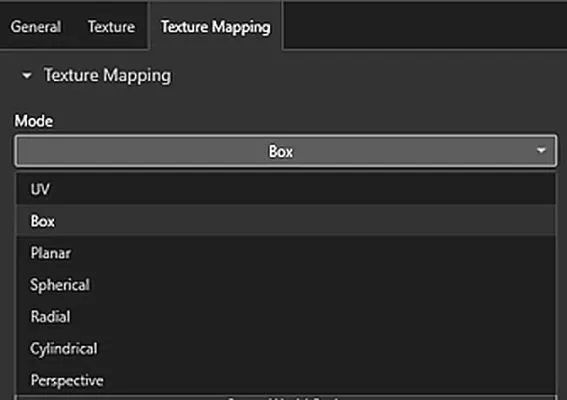Click the Mode field label
This screenshot has height=400, width=567.
click(x=34, y=121)
